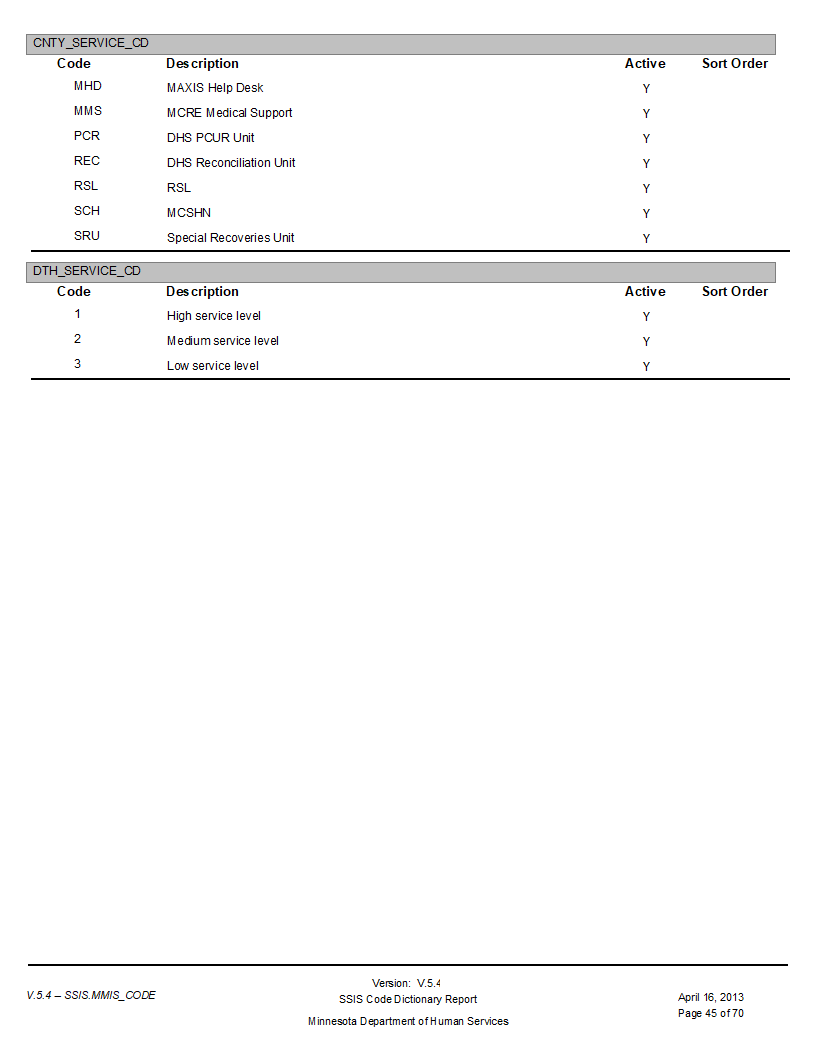Click Medium service level description
The width and height of the screenshot is (816, 1056).
point(223,341)
